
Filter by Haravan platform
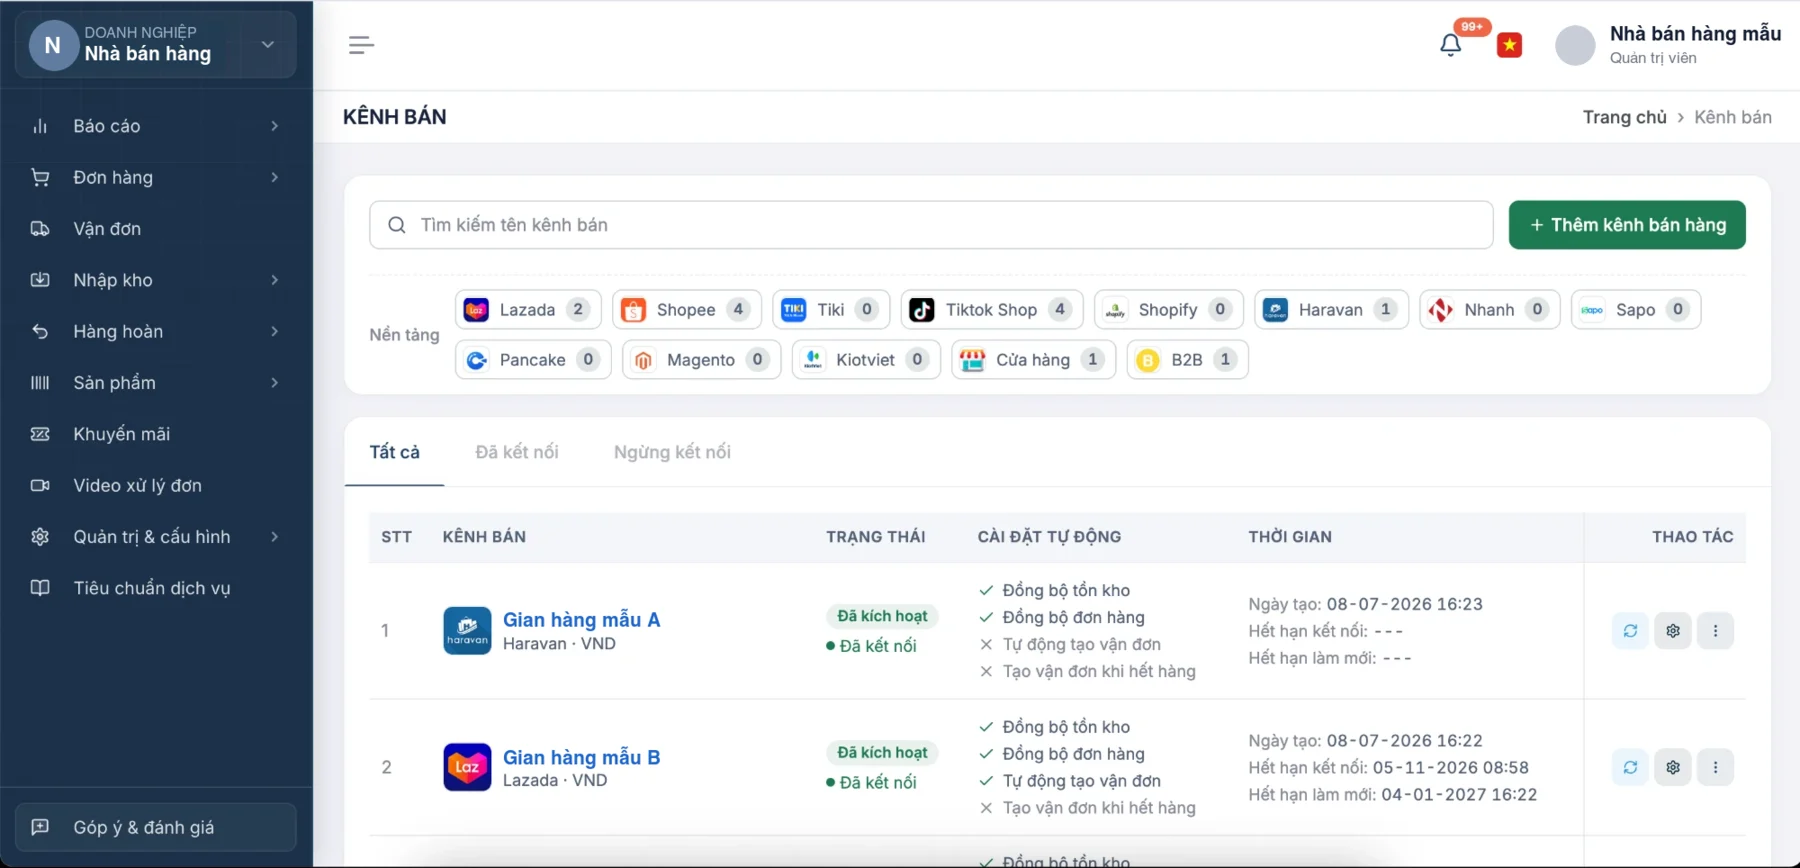1331,310
